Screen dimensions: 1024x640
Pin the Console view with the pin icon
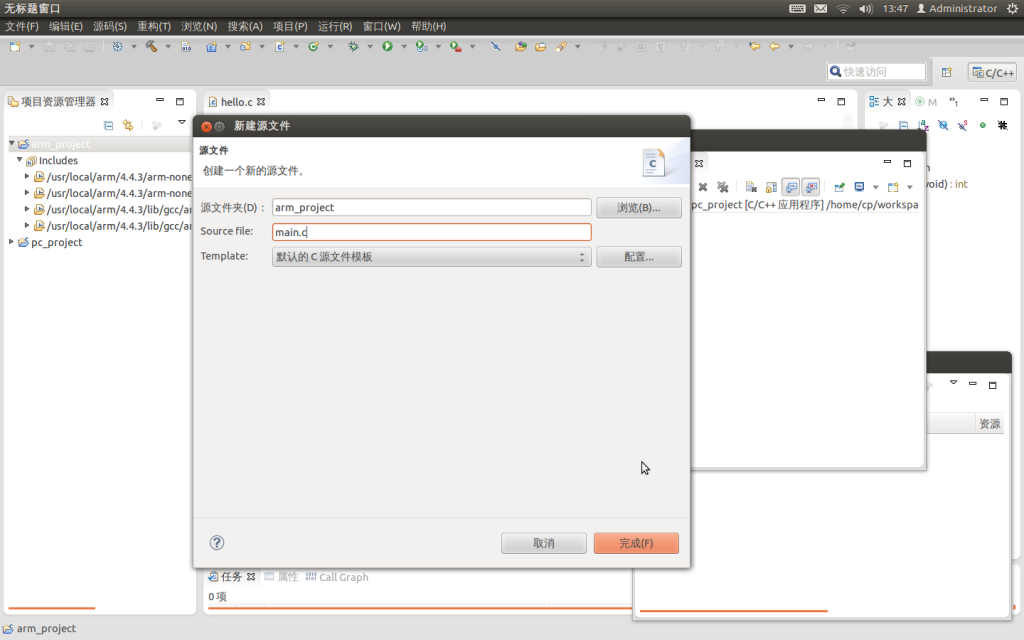pyautogui.click(x=839, y=186)
